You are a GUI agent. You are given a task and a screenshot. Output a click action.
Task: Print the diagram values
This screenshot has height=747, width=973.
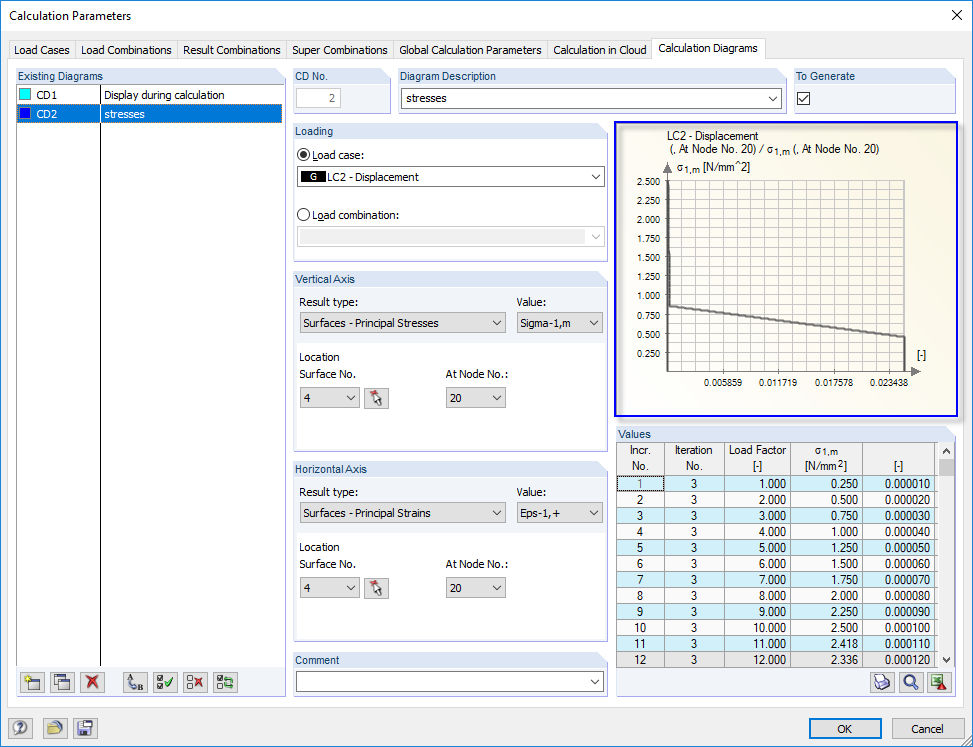[881, 682]
